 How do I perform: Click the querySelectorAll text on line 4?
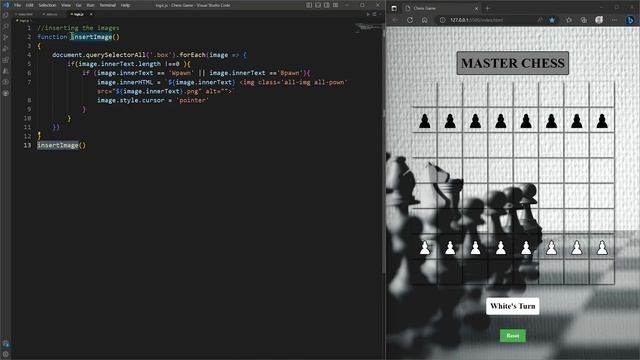pyautogui.click(x=116, y=55)
